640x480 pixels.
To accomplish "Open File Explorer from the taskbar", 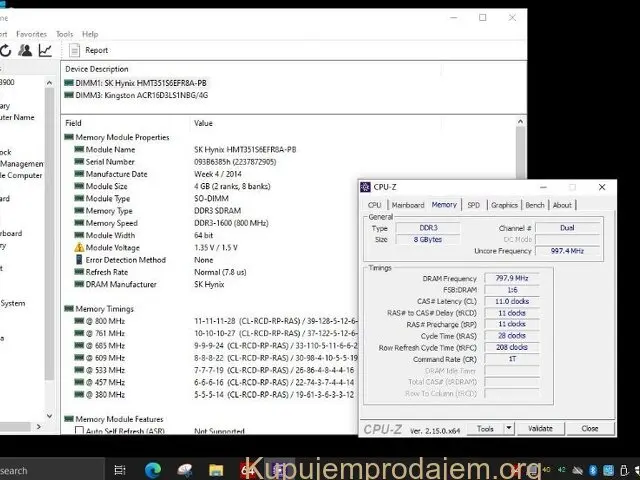I will pyautogui.click(x=216, y=469).
